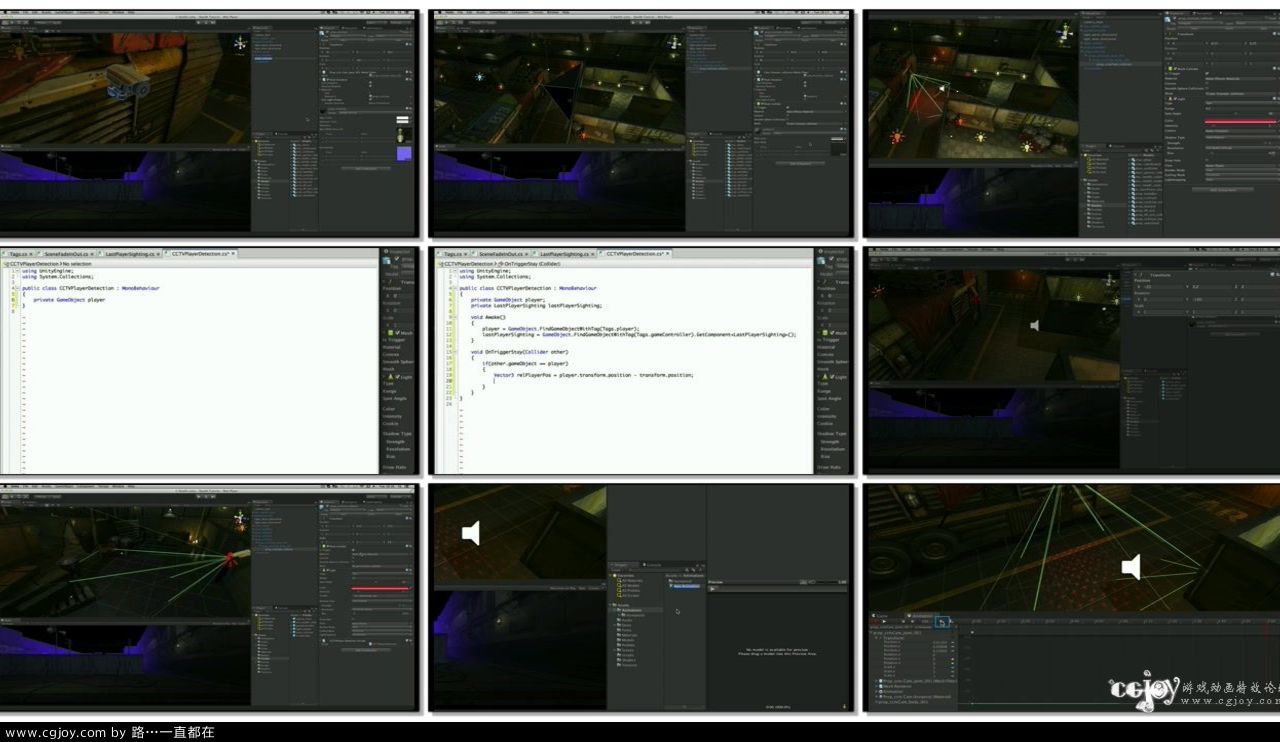Click the add keyframe icon in the Animation window
The image size is (1280, 742).
coord(940,623)
